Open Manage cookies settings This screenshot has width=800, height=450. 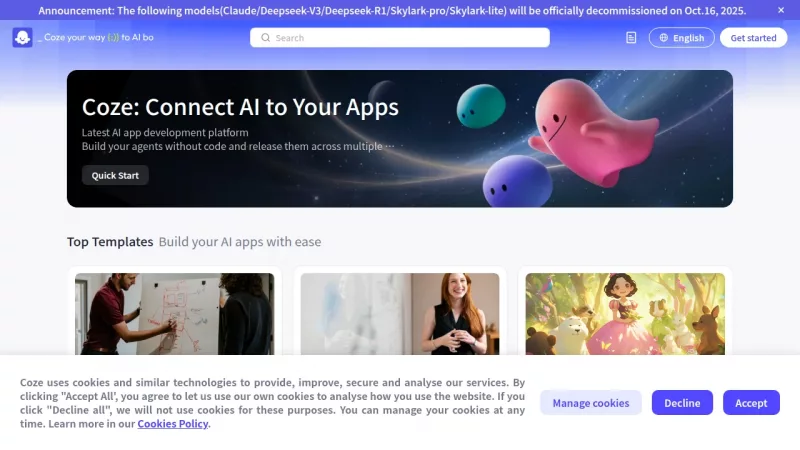591,403
